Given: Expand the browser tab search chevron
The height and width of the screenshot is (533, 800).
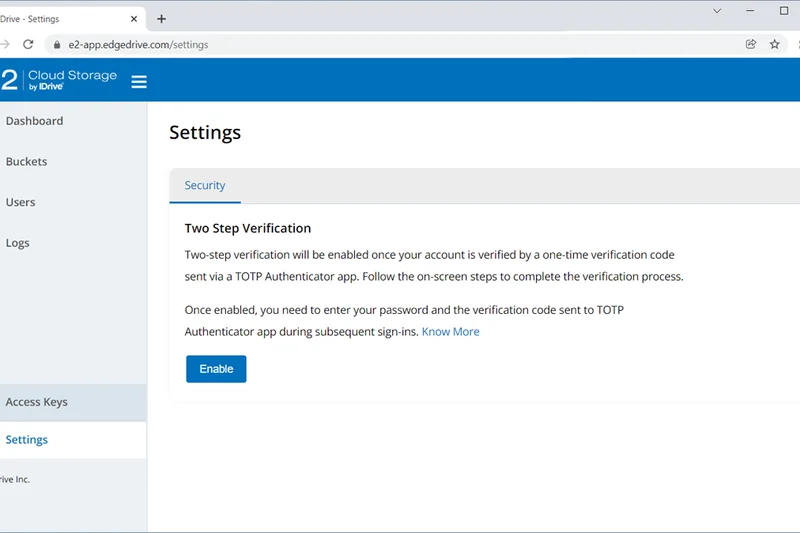Looking at the screenshot, I should coord(717,11).
